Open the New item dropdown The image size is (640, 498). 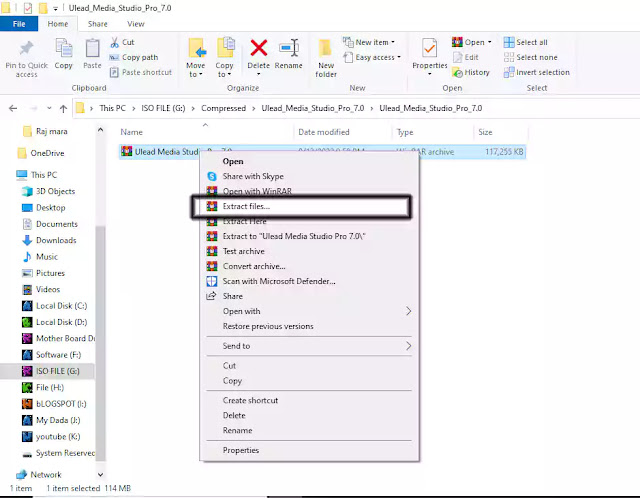(369, 42)
